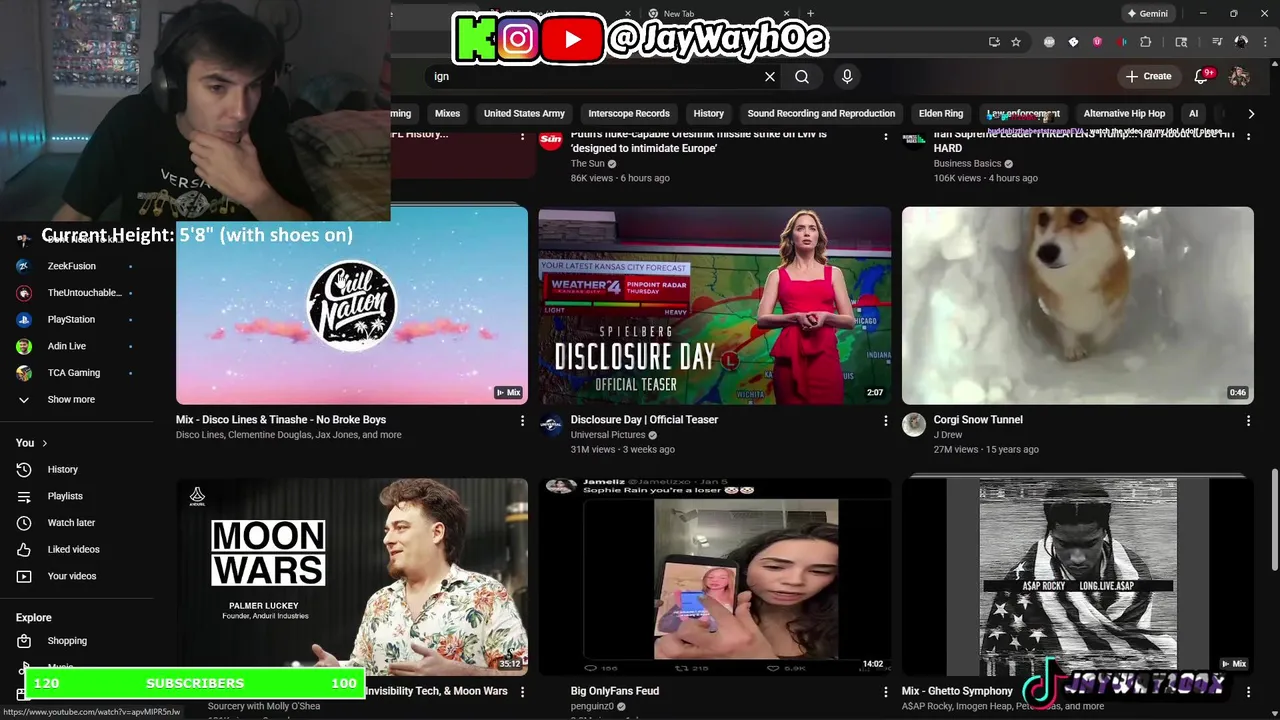This screenshot has width=1280, height=720.
Task: Click the Create button
Action: click(x=1148, y=76)
